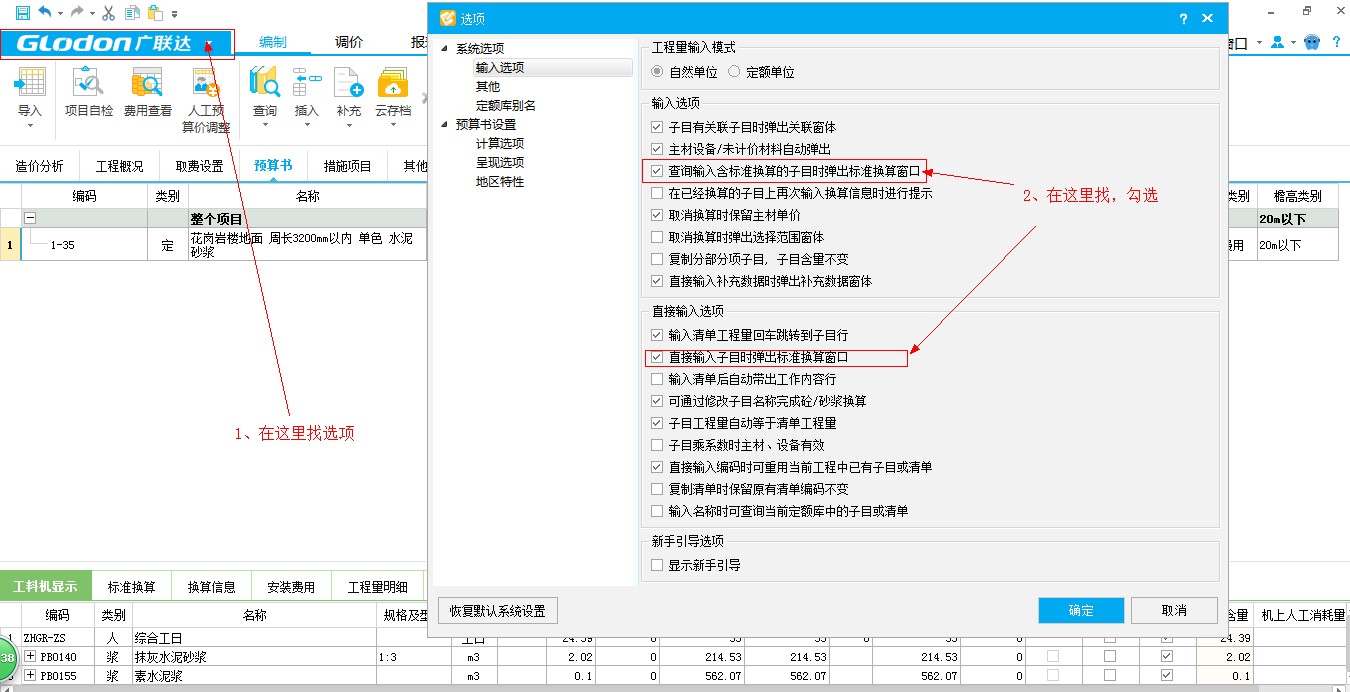
Task: Open the 费用查看 cost view tool
Action: 148,92
